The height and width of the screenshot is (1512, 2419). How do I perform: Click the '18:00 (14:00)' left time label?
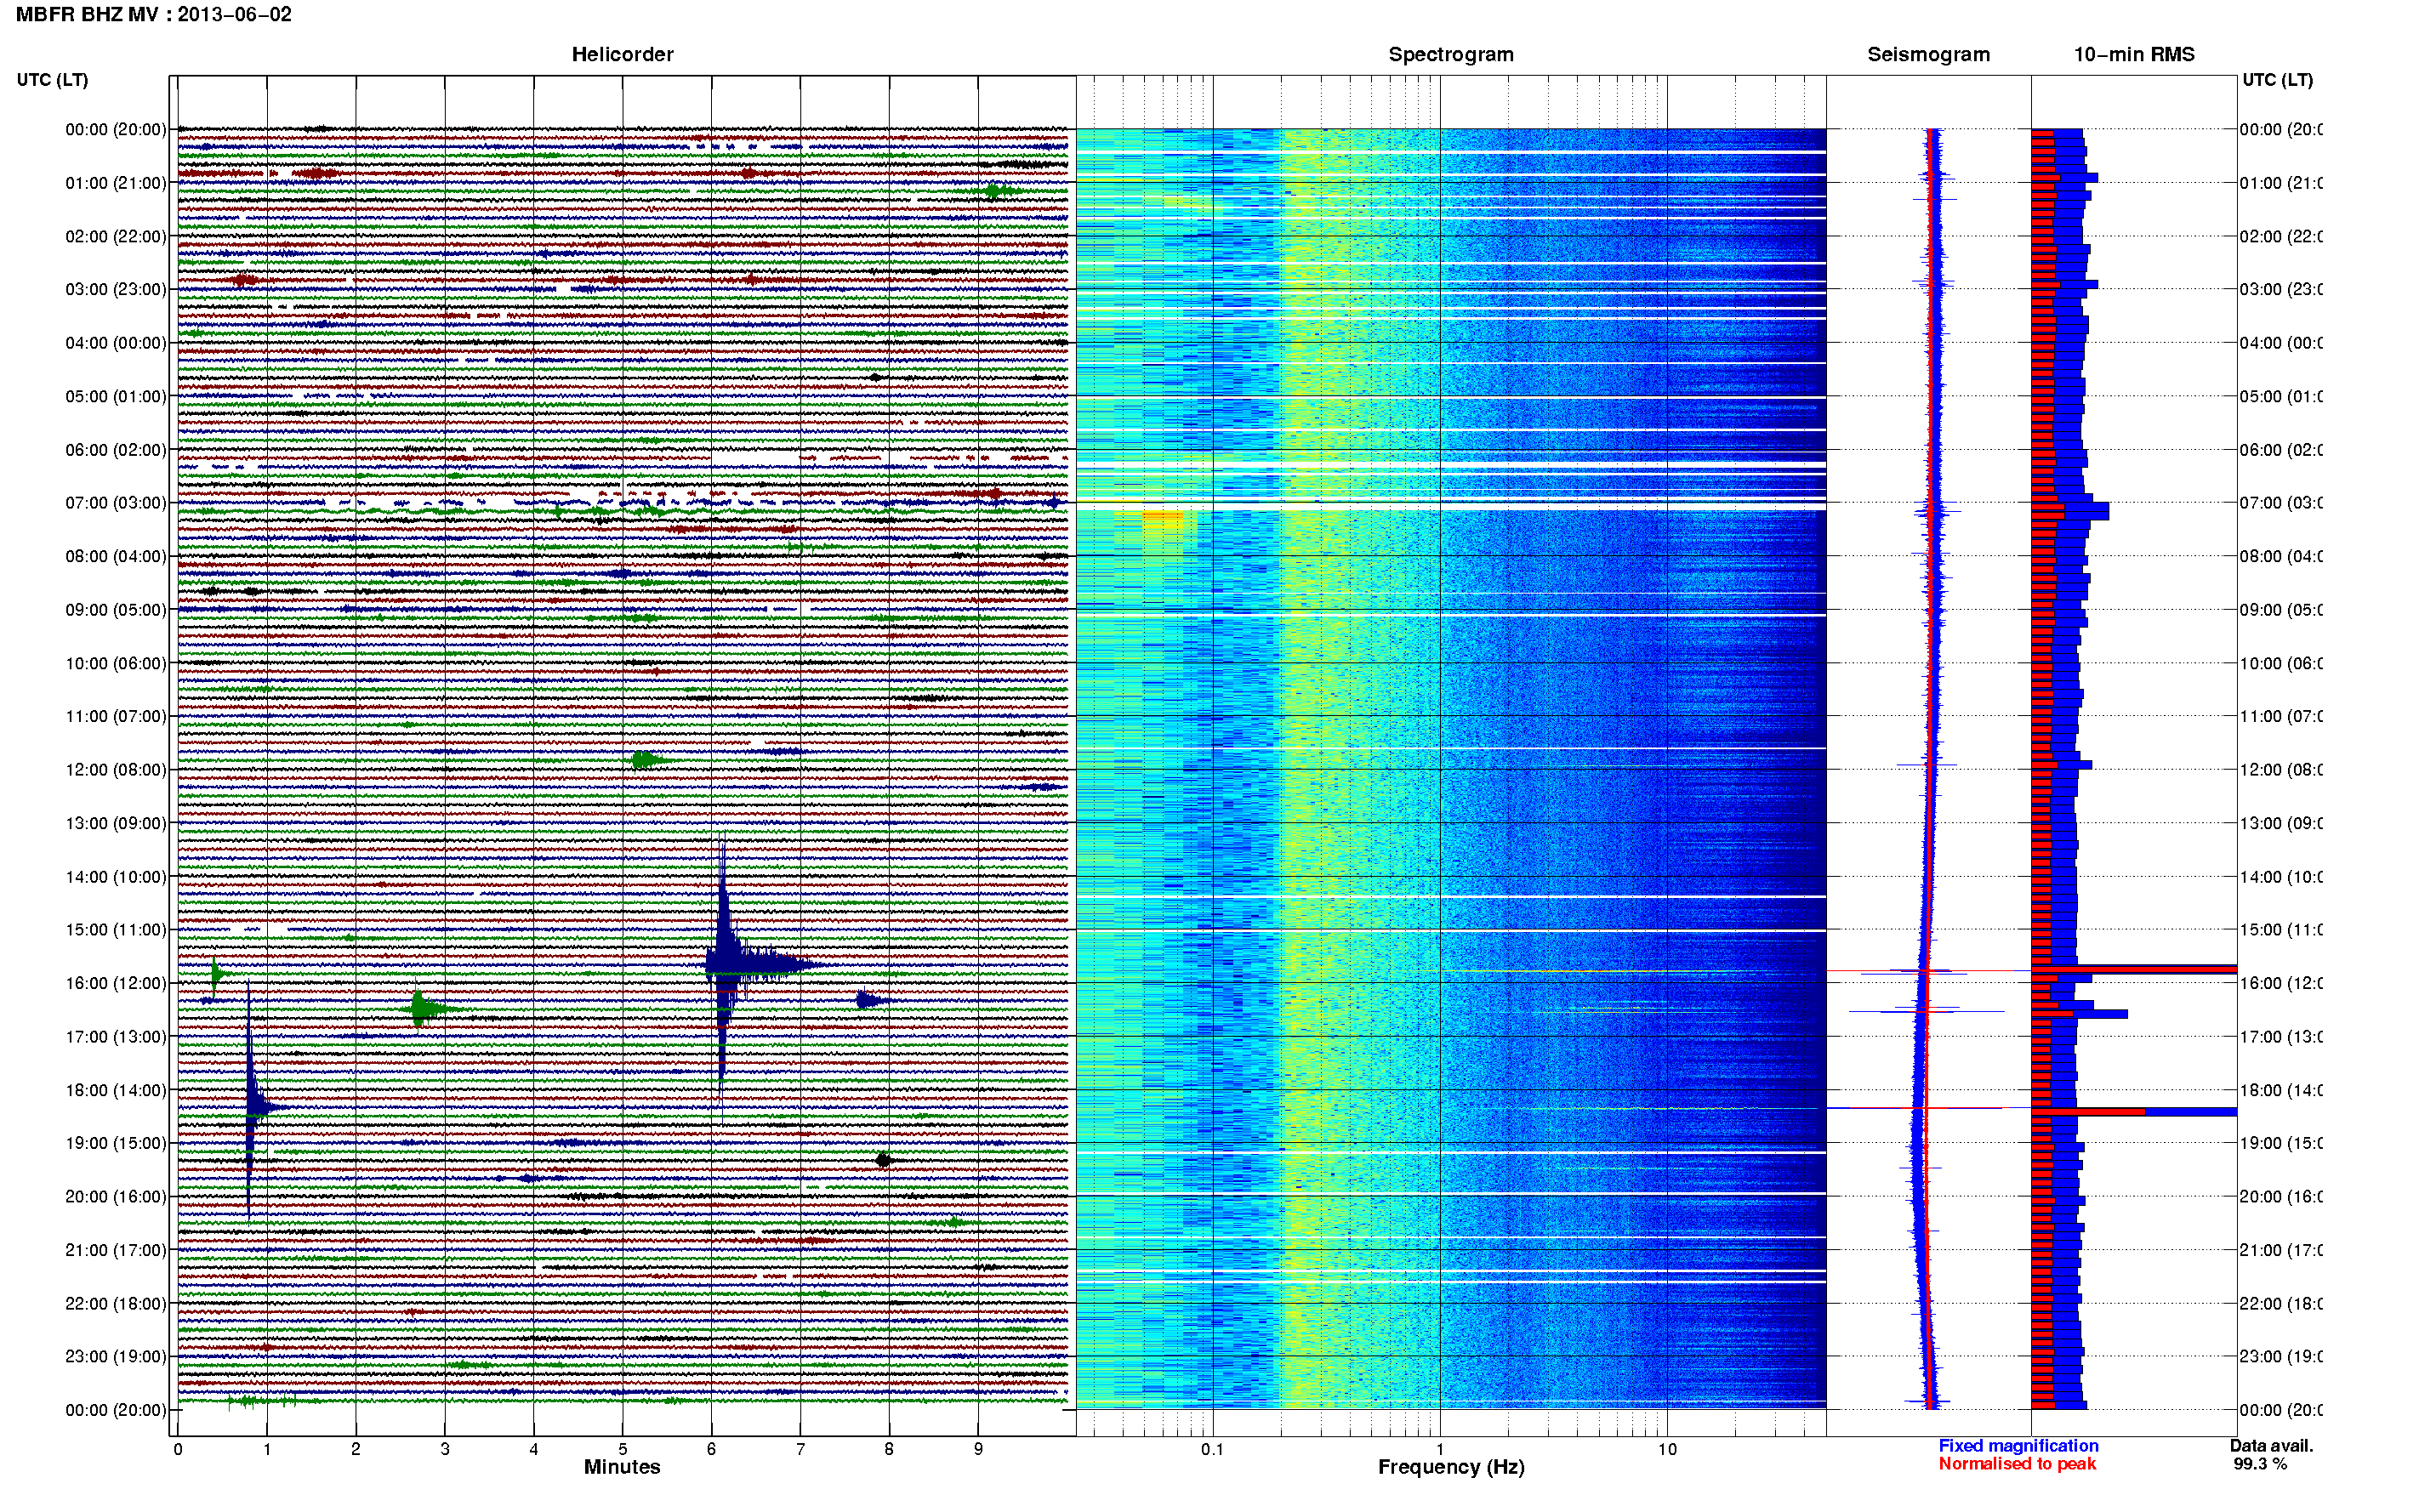[116, 1090]
